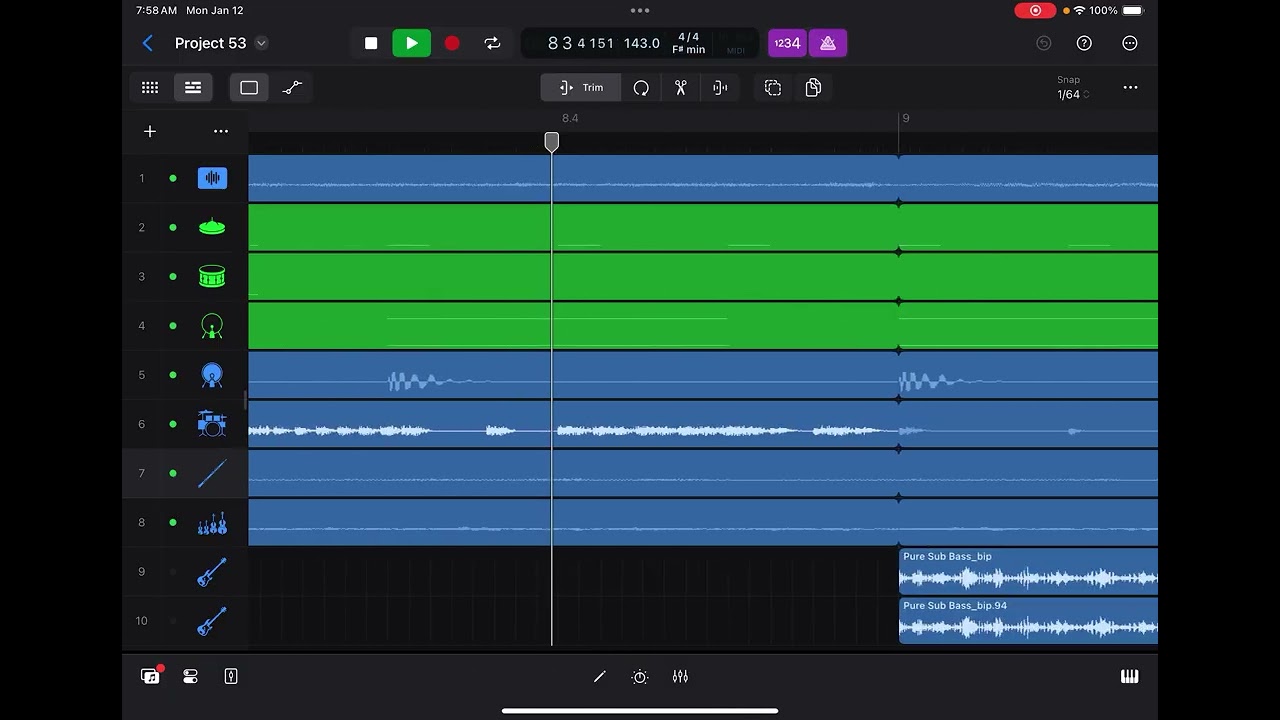The image size is (1280, 720).
Task: Show the piano keyboard icon
Action: (1129, 677)
